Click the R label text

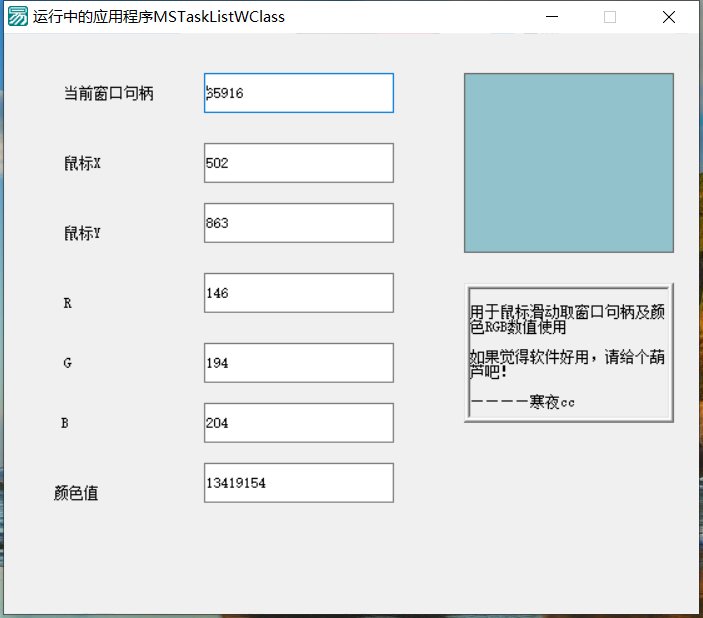(x=67, y=303)
